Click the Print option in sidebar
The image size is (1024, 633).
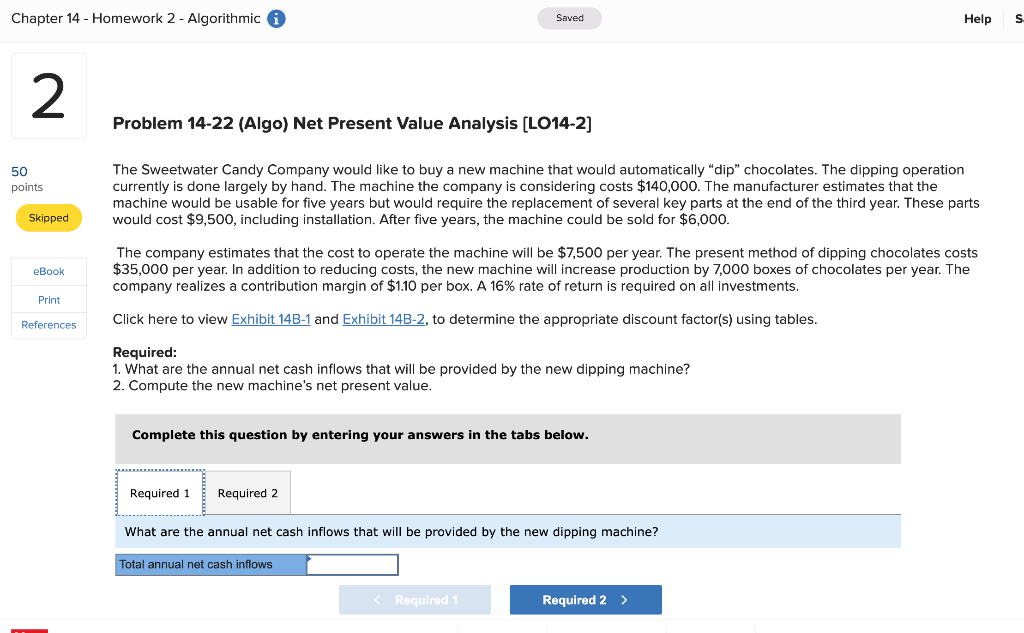[x=48, y=299]
